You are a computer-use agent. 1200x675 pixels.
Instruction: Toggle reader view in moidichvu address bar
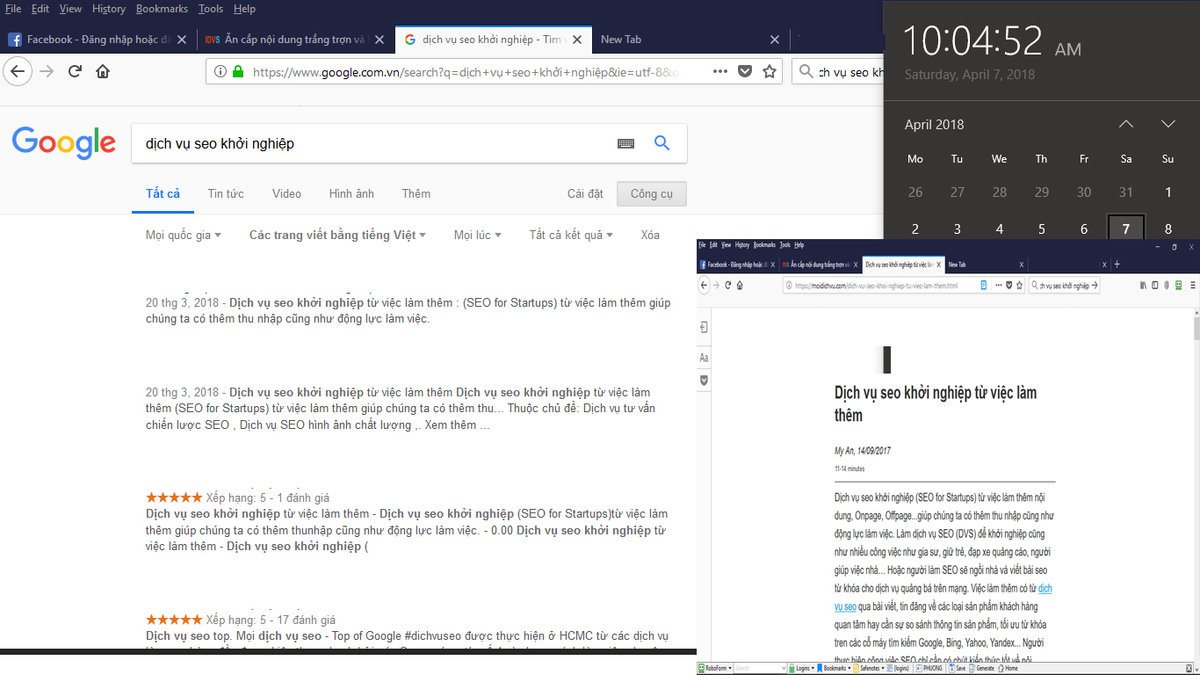click(984, 285)
